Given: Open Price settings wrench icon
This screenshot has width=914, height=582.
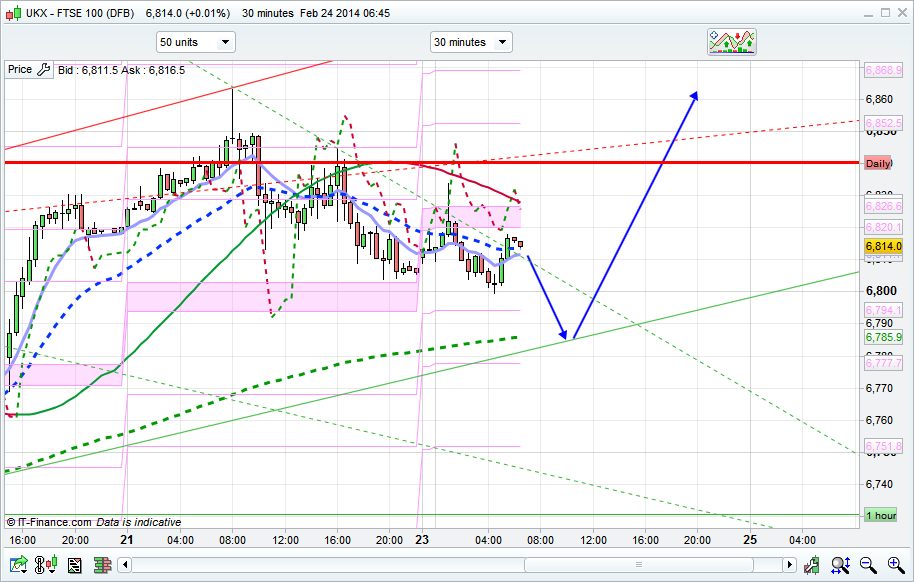Looking at the screenshot, I should [43, 70].
